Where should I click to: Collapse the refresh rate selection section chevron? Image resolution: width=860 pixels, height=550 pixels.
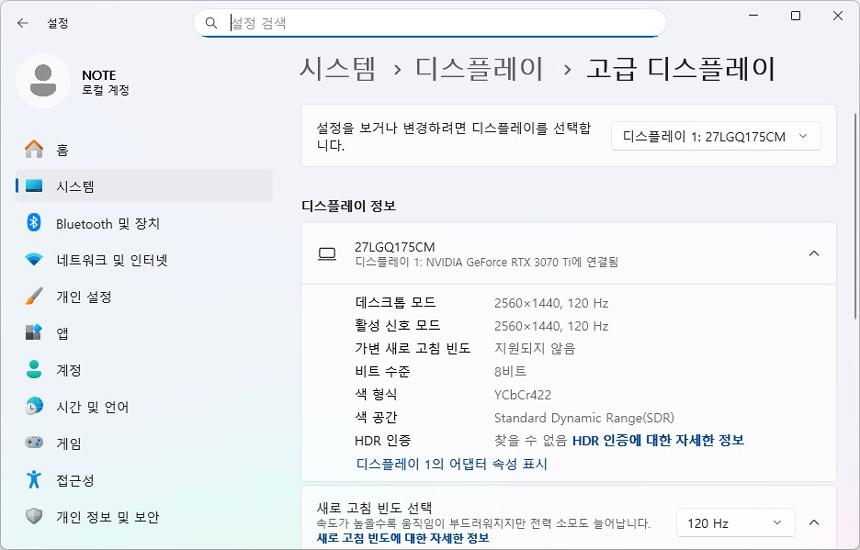(x=813, y=523)
